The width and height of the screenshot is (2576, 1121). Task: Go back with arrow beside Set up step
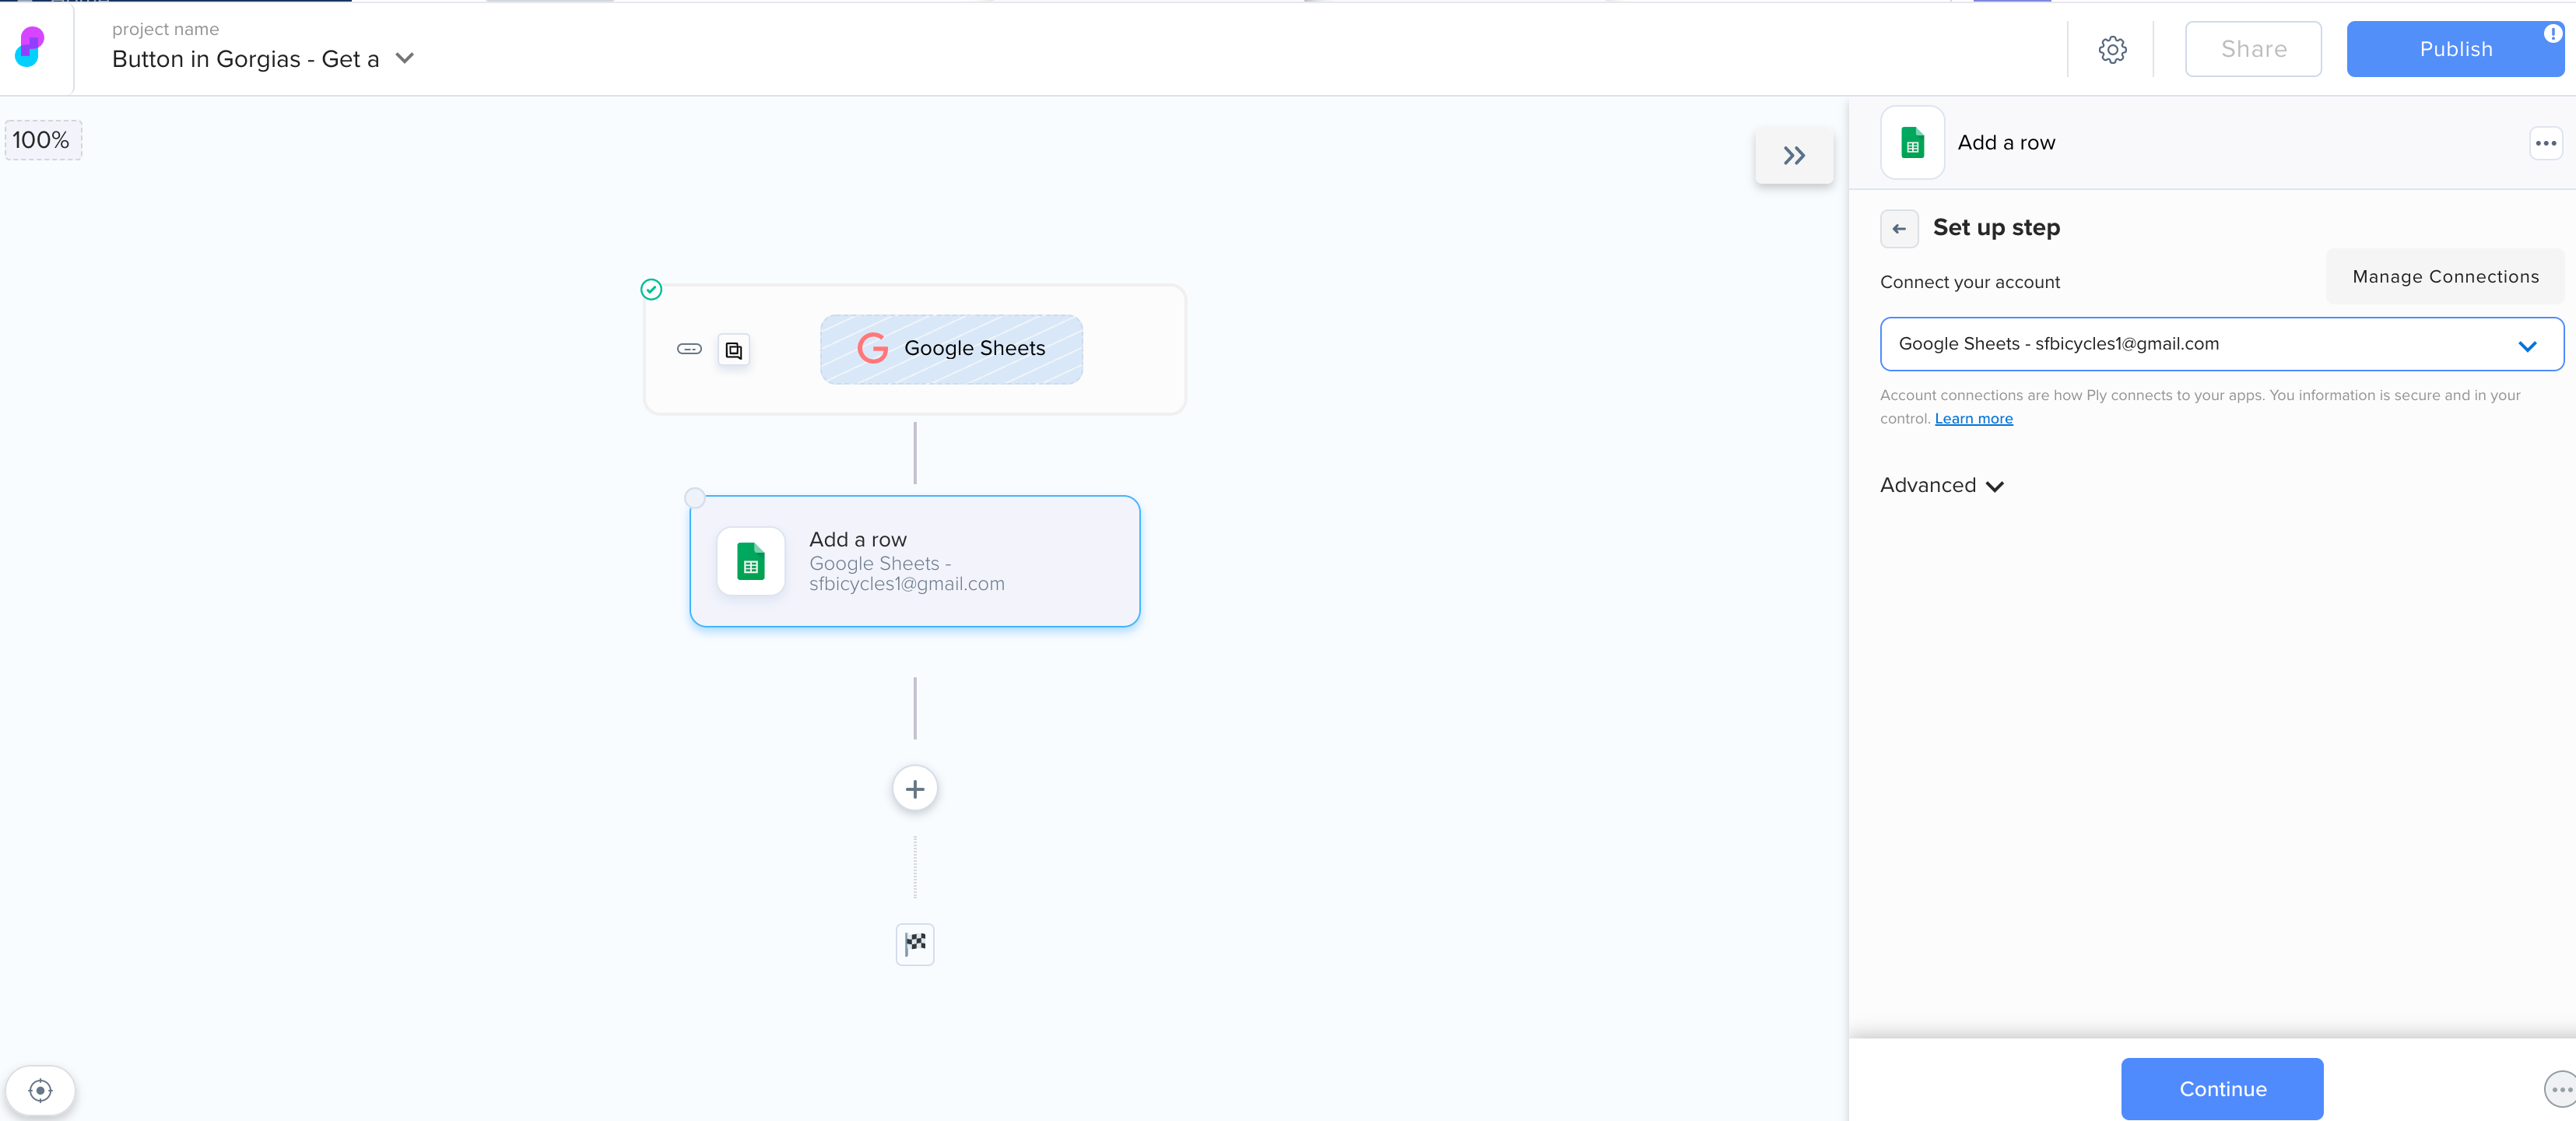1899,228
